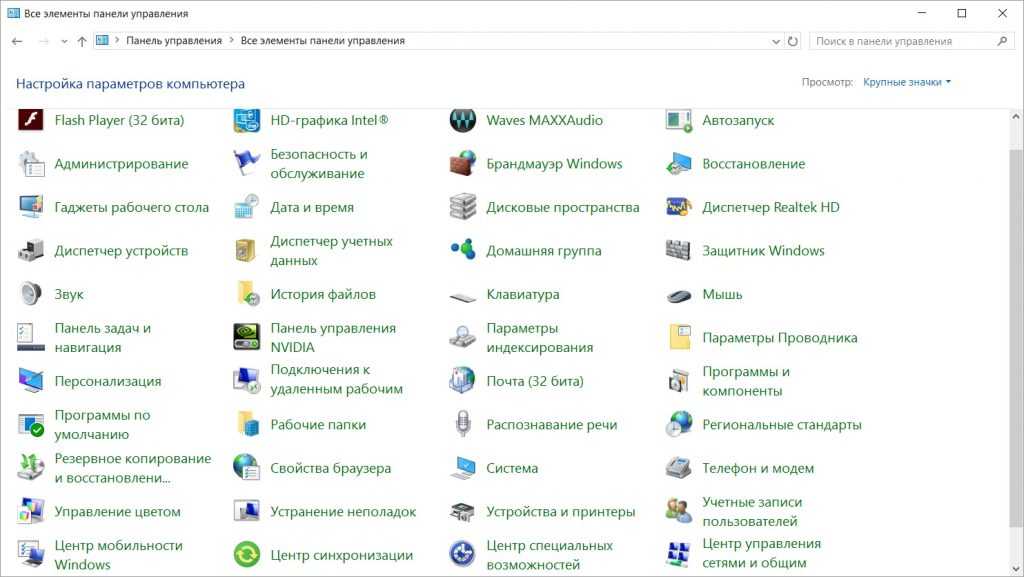This screenshot has height=577, width=1024.
Task: Select the Все элементы панели управления breadcrumb
Action: [x=322, y=42]
